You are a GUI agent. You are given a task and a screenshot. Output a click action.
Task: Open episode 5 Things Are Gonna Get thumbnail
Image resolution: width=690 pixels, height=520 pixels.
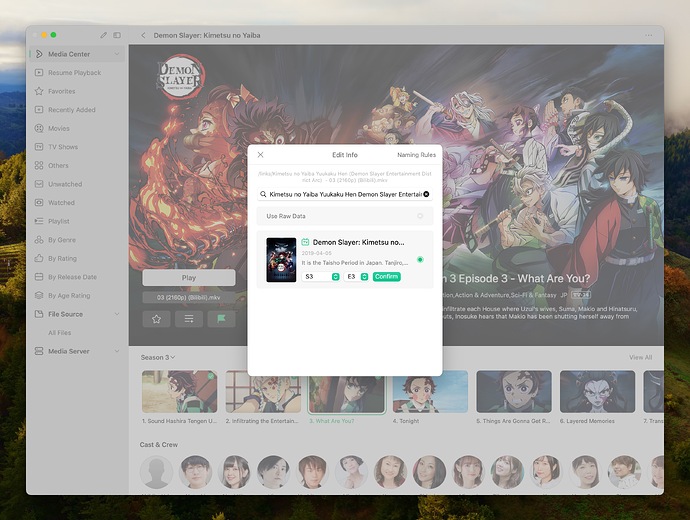514,392
